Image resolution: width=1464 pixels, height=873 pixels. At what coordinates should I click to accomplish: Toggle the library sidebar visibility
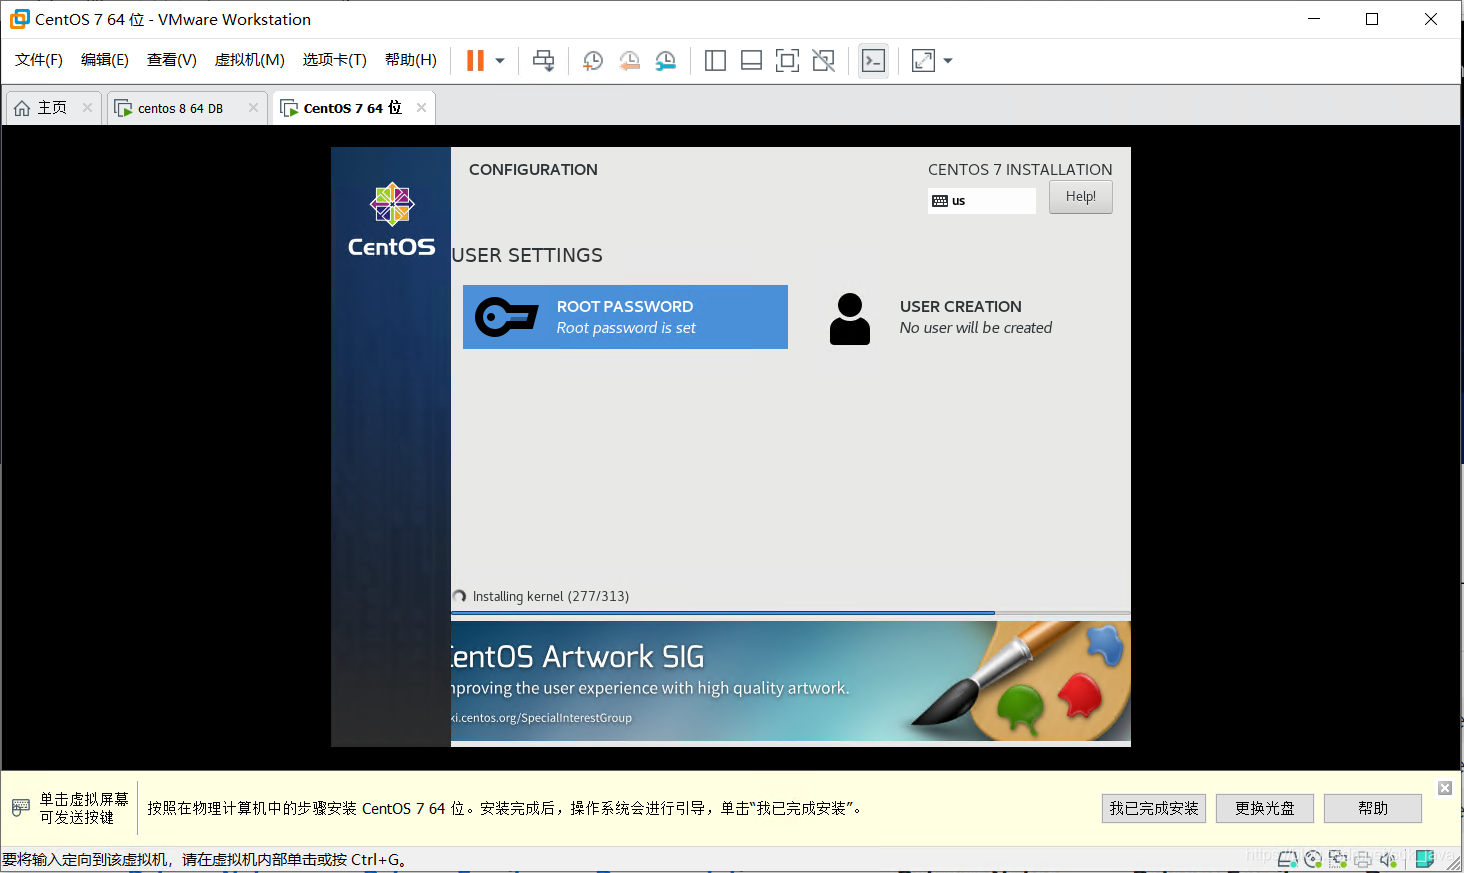715,60
